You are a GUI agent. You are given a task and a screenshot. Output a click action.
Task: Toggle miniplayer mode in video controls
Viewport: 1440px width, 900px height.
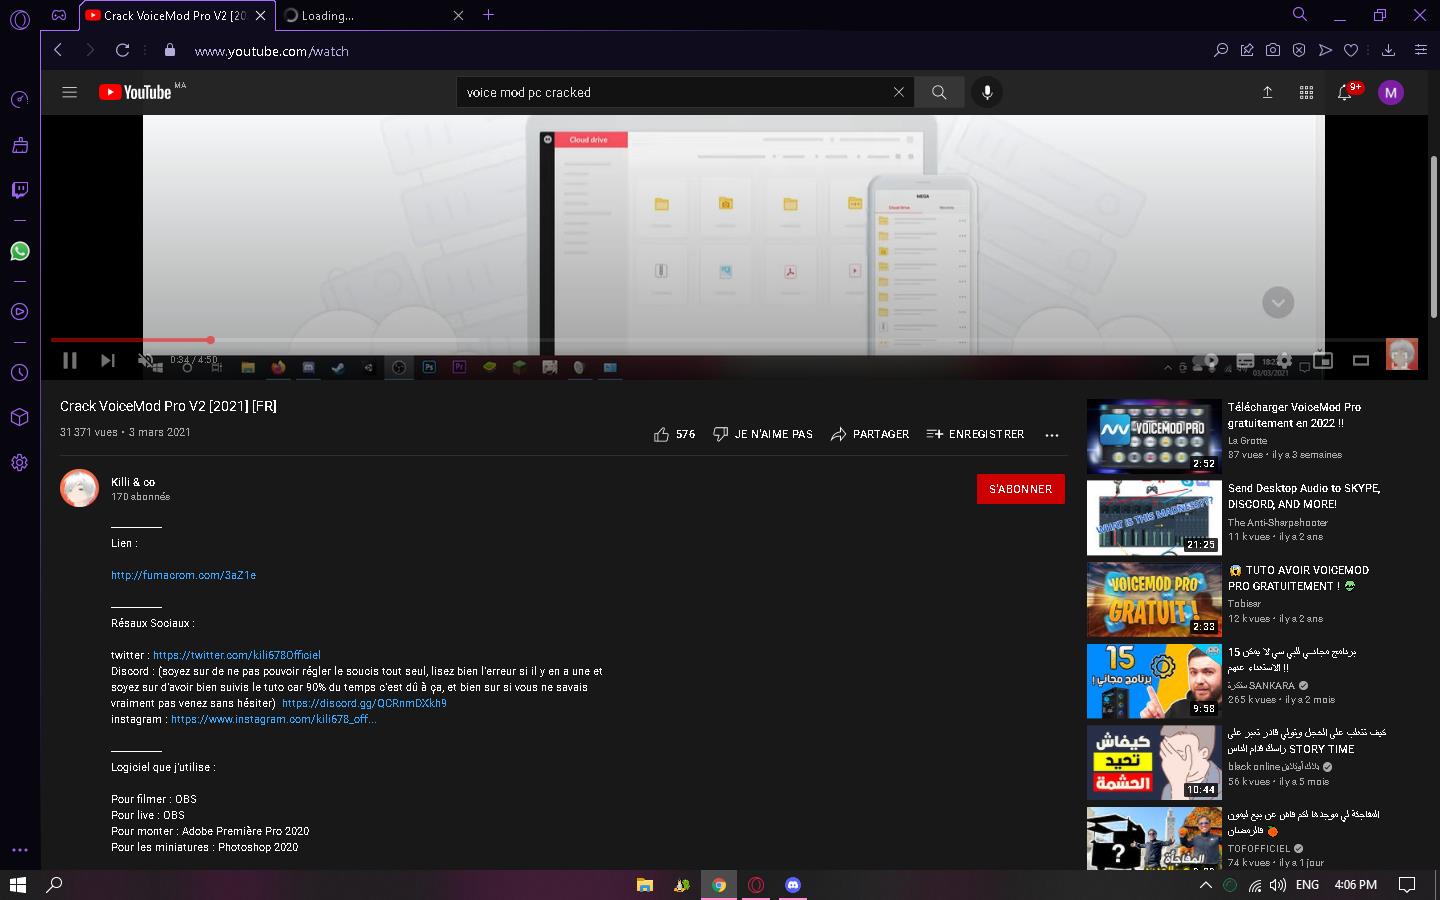[x=1323, y=360]
